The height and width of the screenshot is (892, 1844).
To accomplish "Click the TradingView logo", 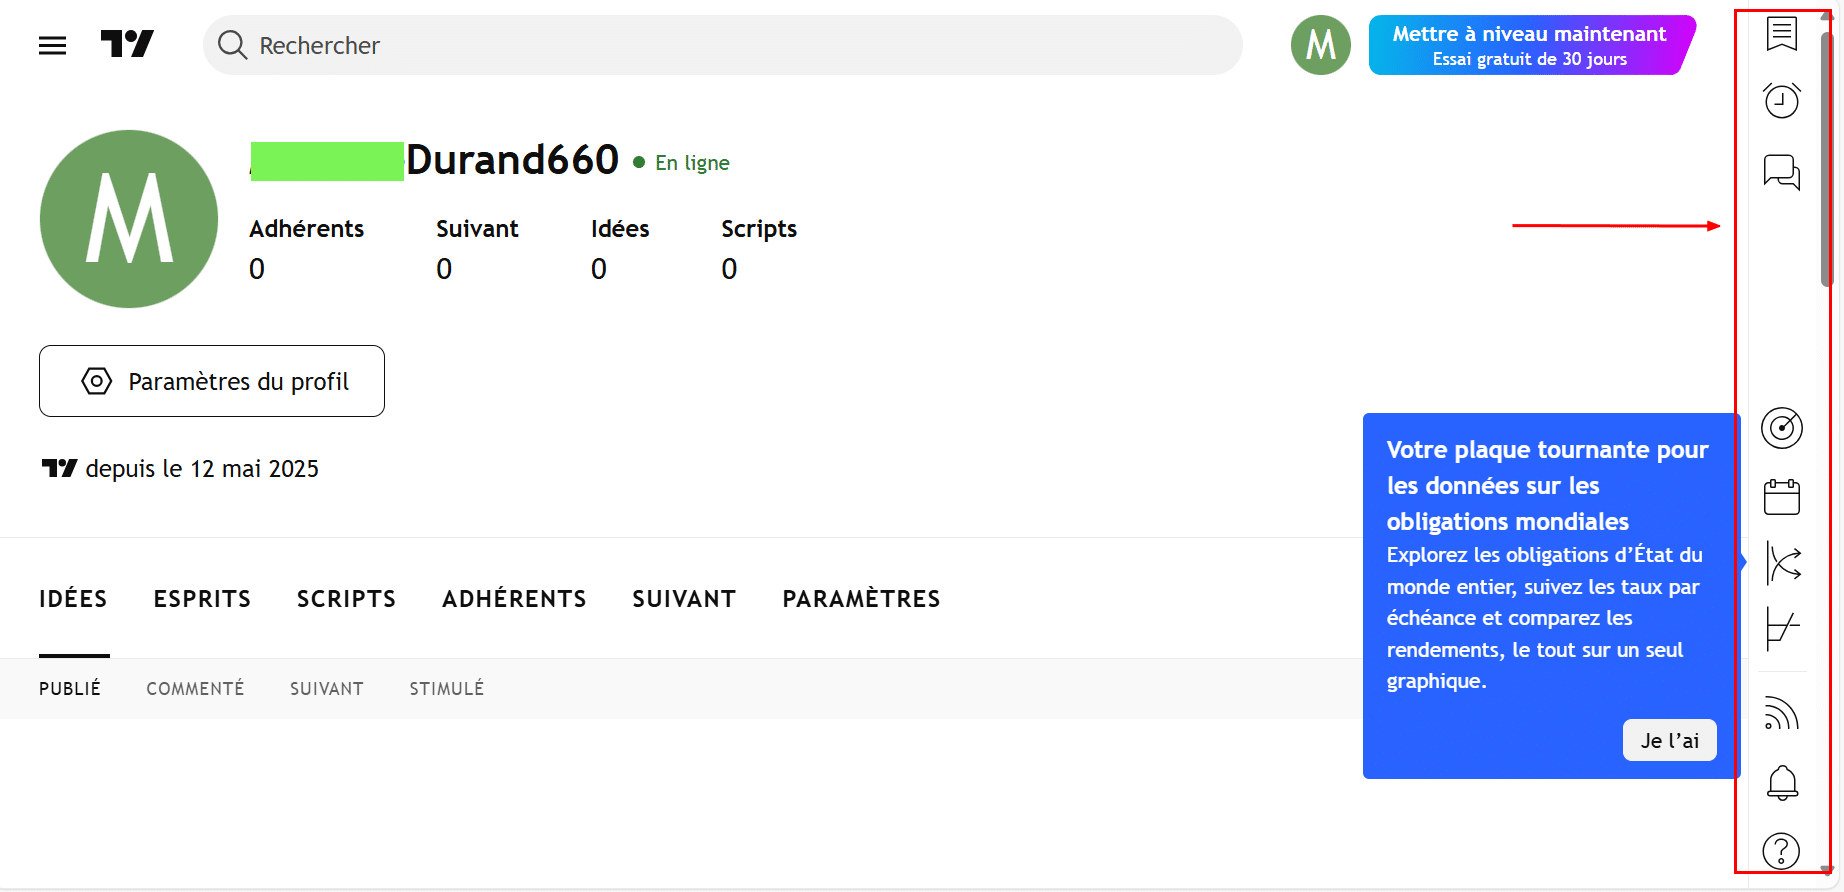I will tap(127, 44).
